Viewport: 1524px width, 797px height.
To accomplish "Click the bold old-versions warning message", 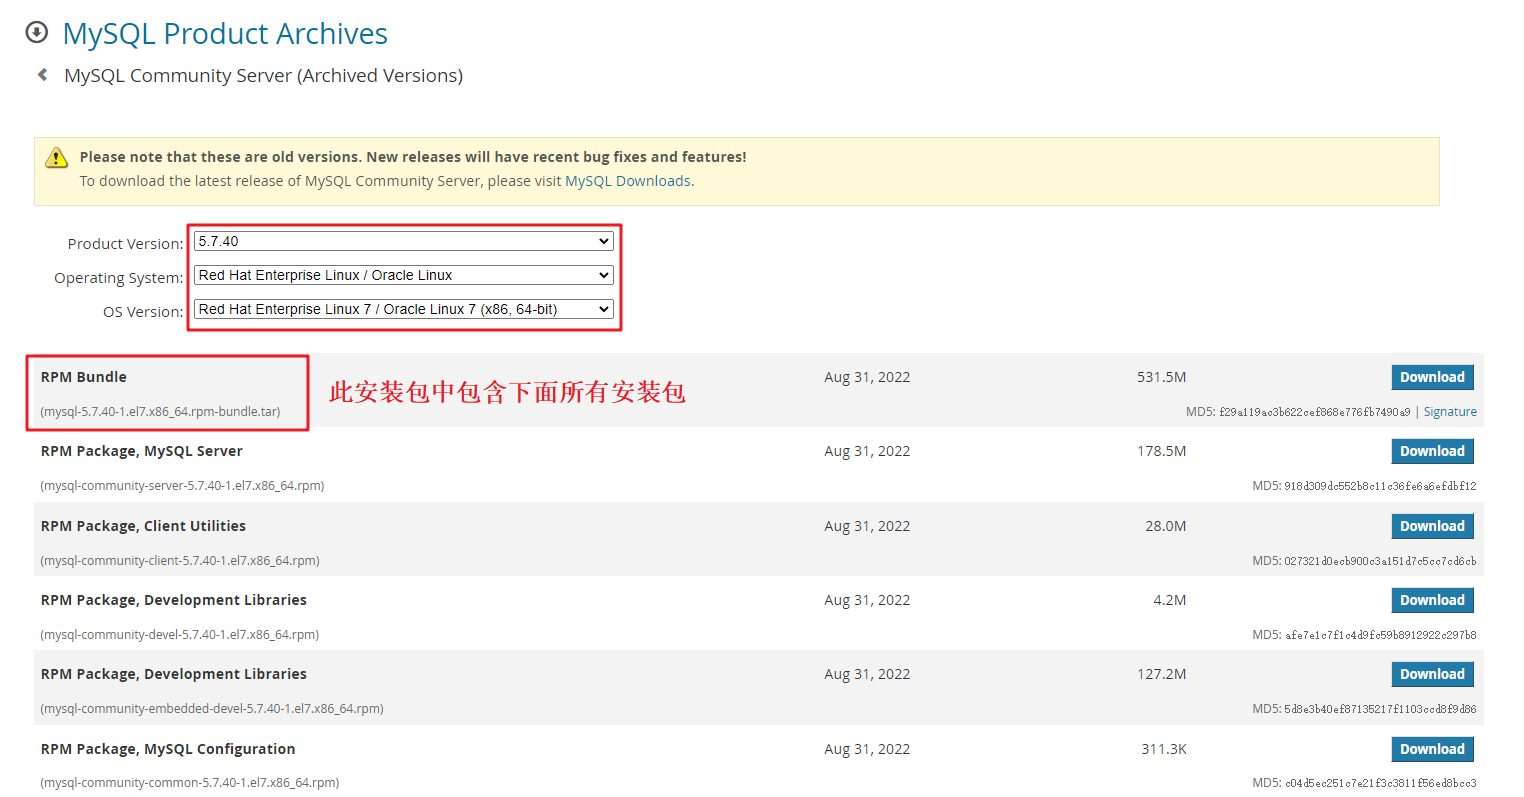I will tap(413, 157).
